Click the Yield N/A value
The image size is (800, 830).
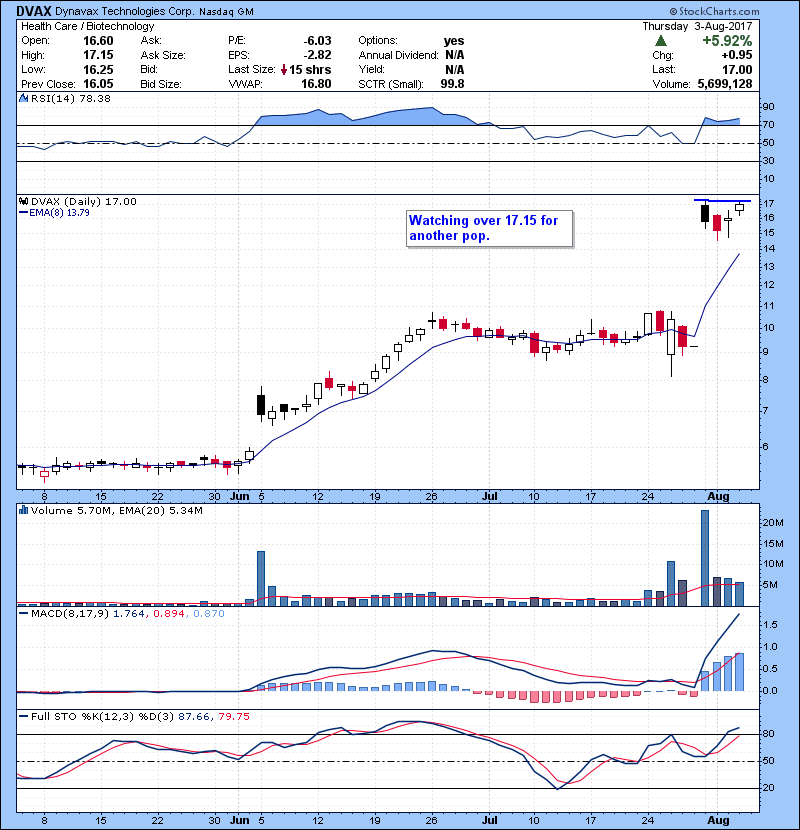(x=454, y=70)
